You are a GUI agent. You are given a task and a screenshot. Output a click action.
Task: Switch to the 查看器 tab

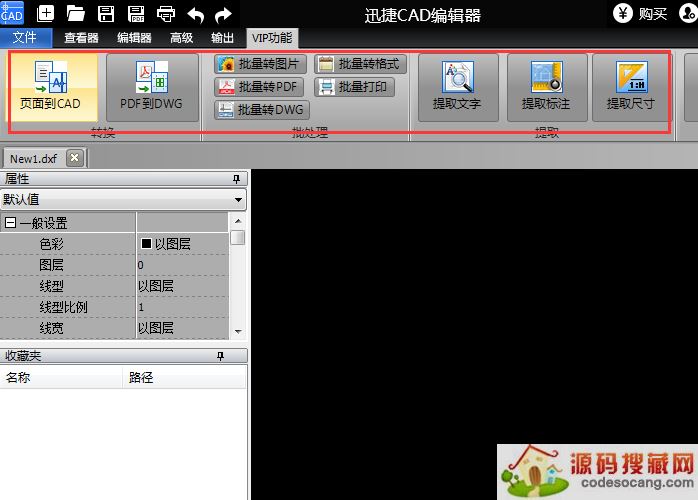pos(81,38)
